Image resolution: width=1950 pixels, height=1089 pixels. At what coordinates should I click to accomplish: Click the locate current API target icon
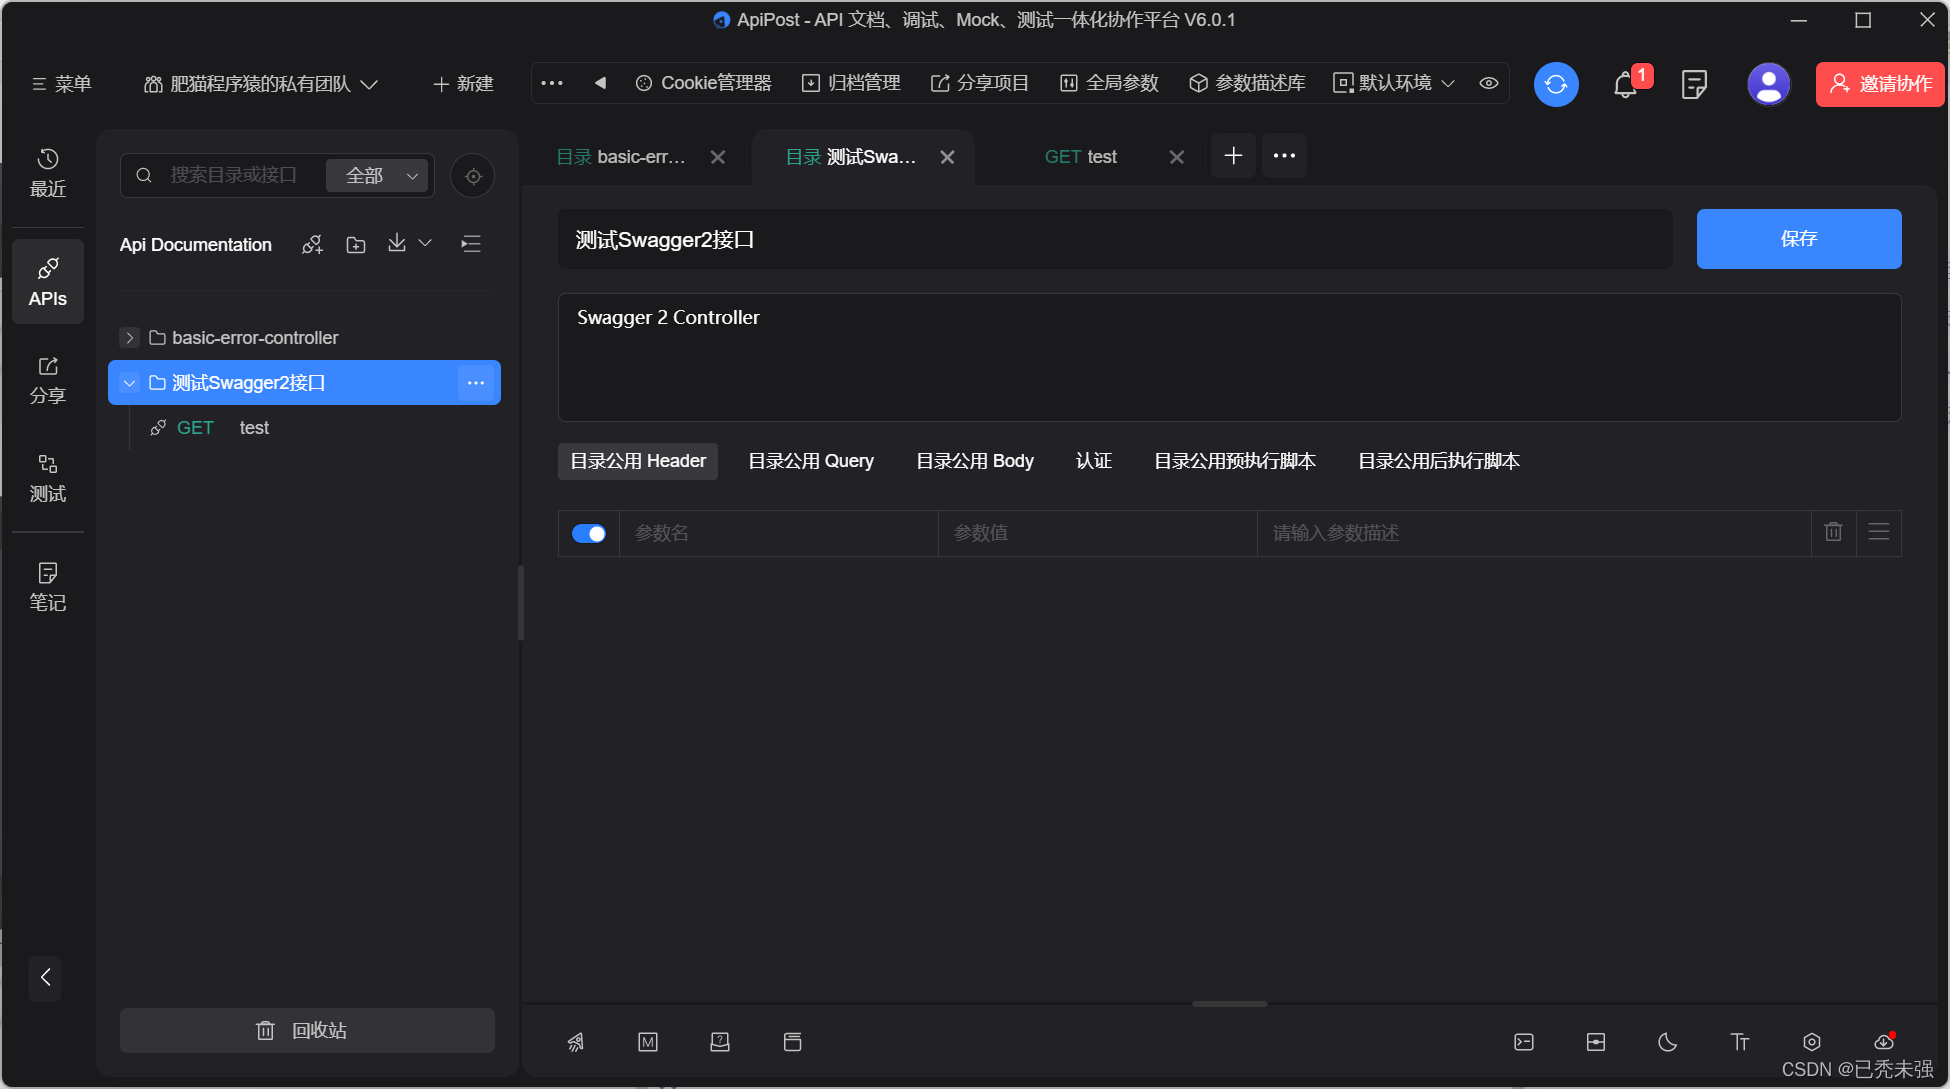pyautogui.click(x=473, y=176)
